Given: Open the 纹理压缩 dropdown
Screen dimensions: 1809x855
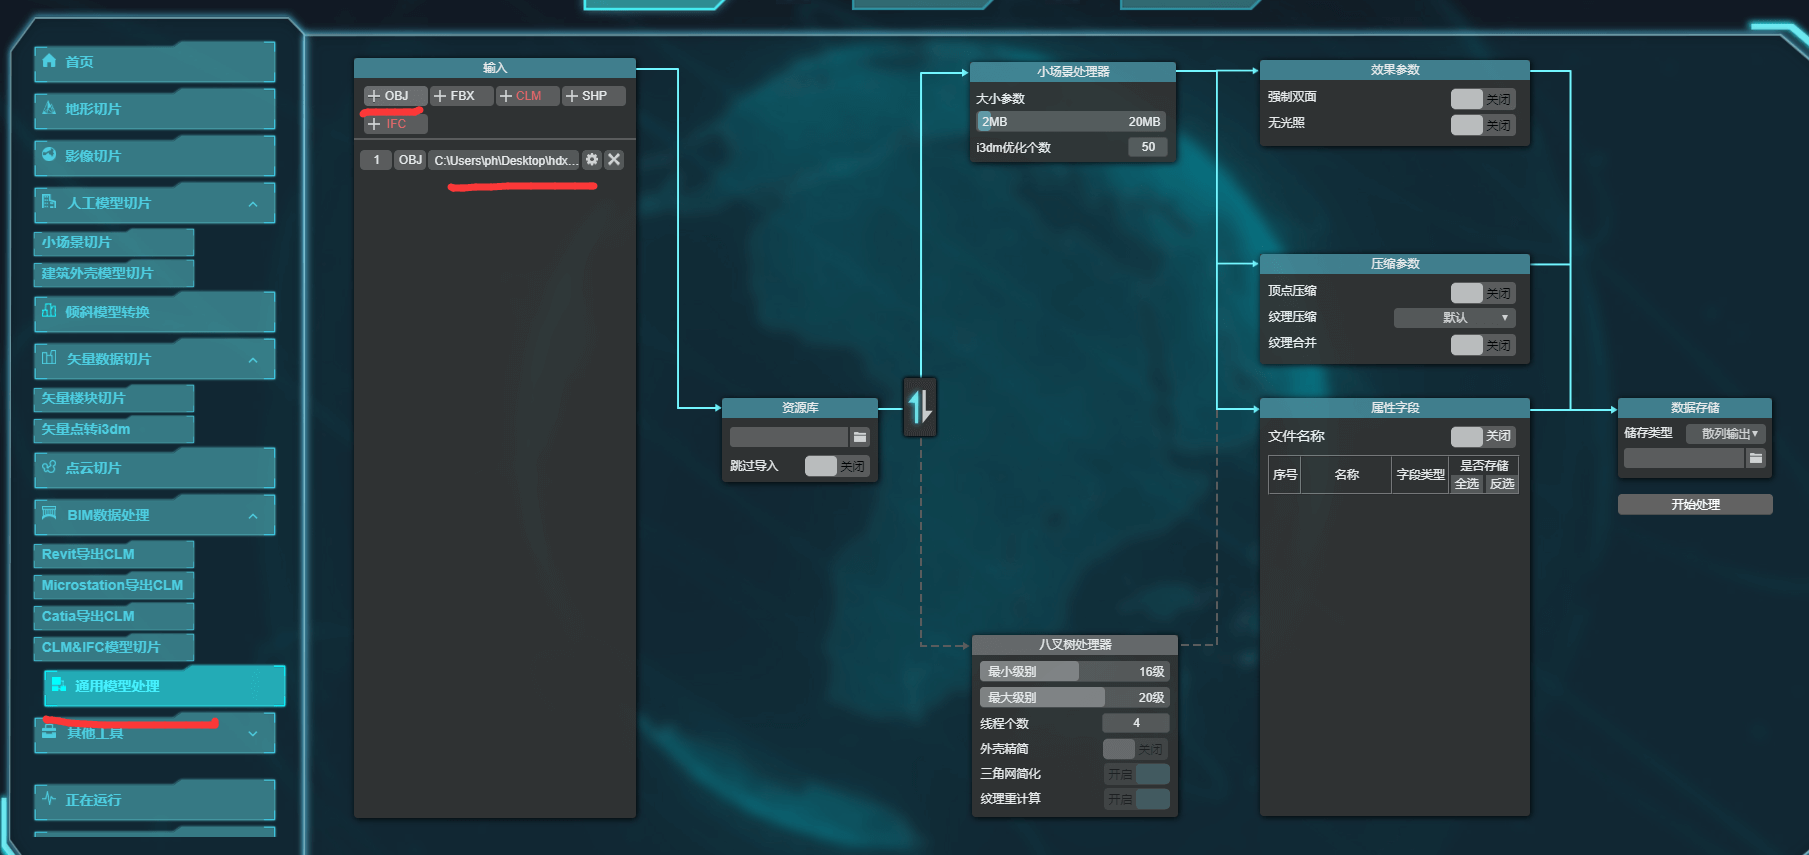Looking at the screenshot, I should [x=1454, y=318].
